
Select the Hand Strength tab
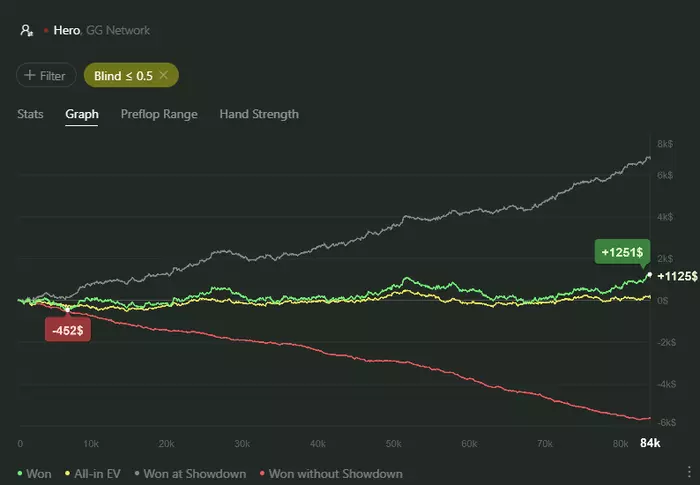click(x=259, y=114)
